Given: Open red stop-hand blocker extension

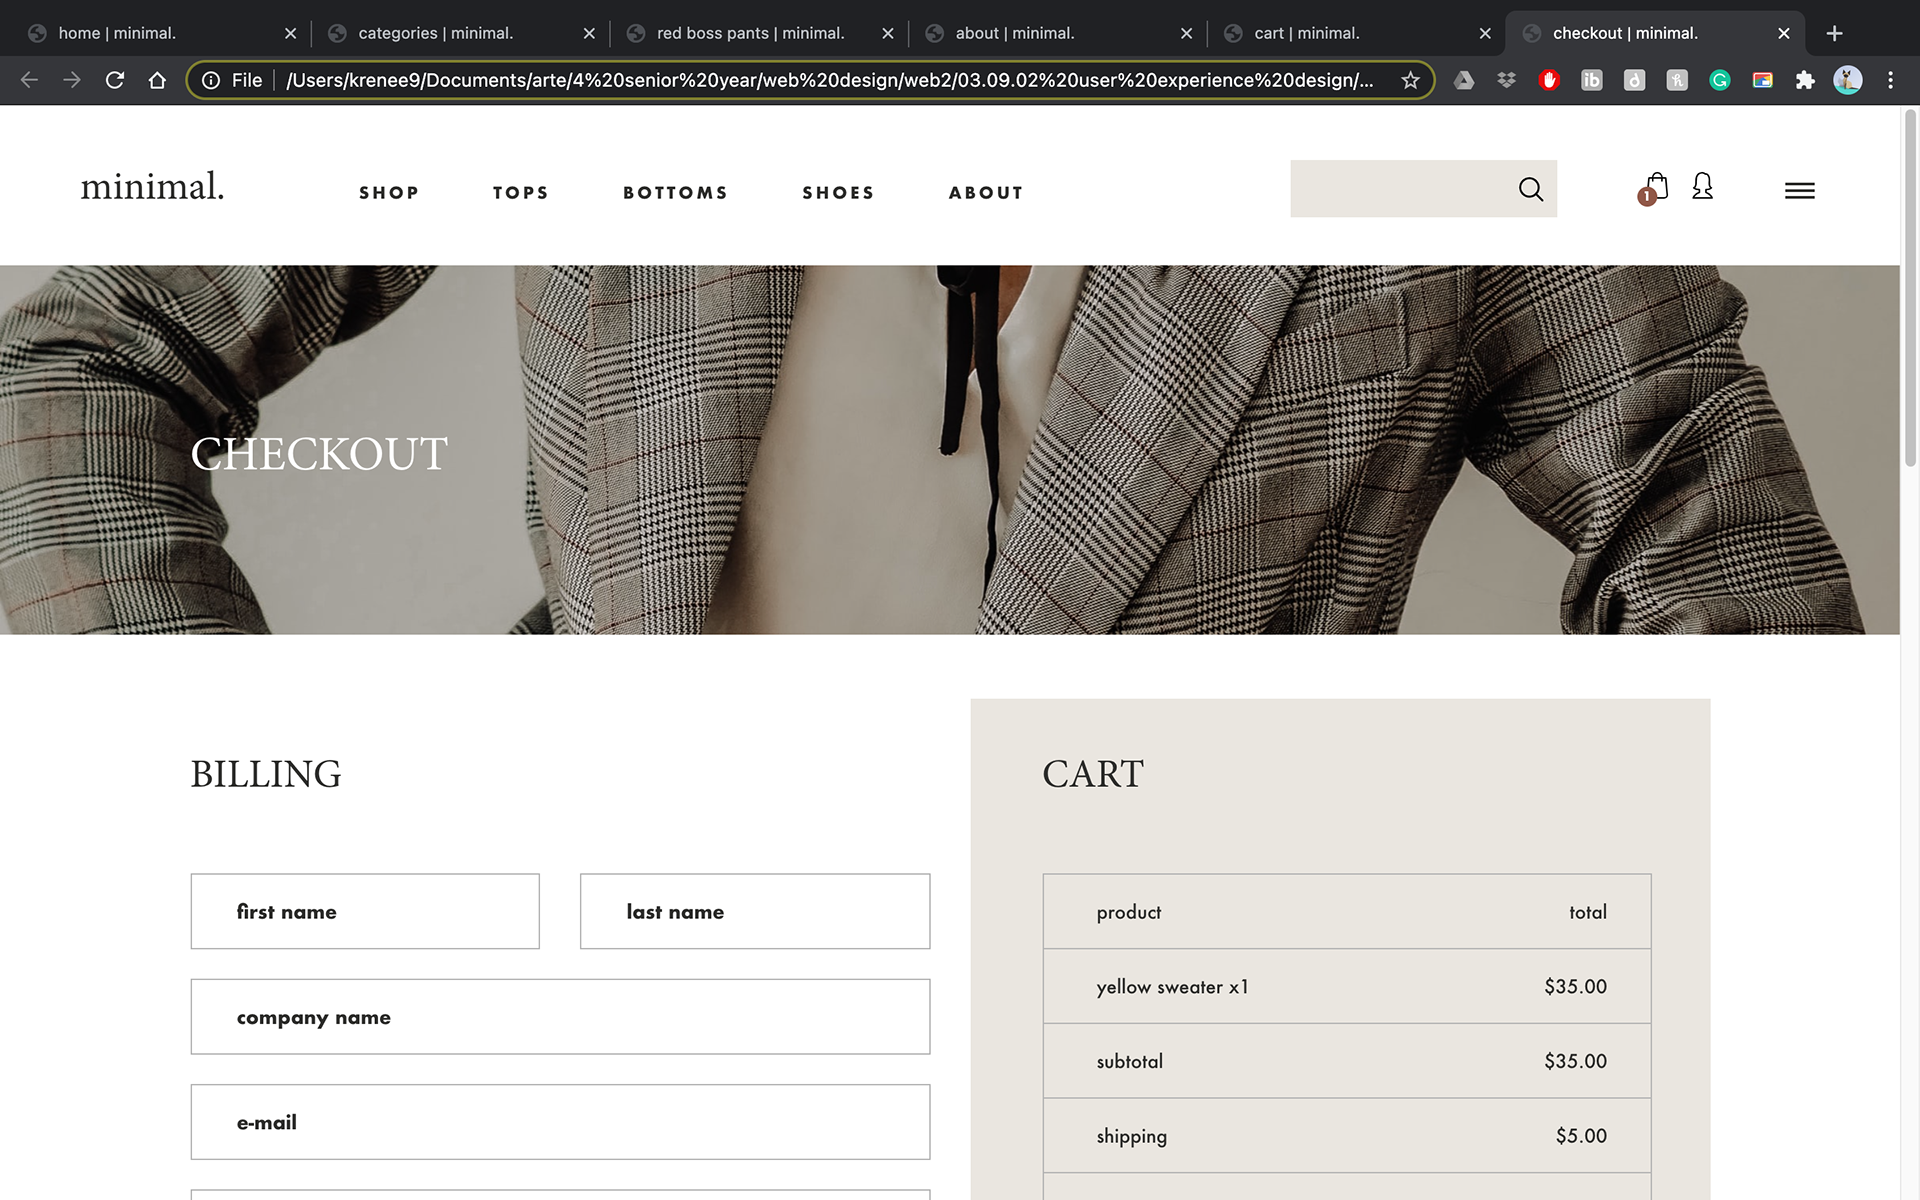Looking at the screenshot, I should [x=1549, y=80].
